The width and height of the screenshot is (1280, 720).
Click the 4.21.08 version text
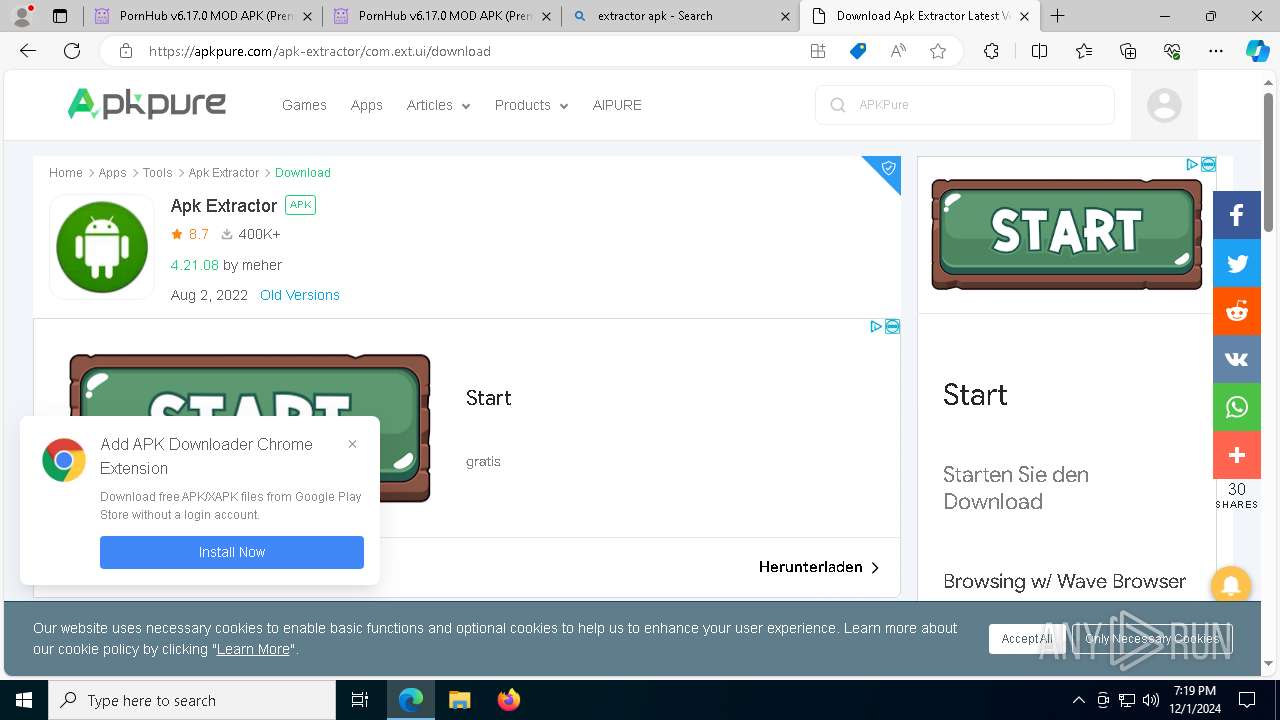(195, 265)
